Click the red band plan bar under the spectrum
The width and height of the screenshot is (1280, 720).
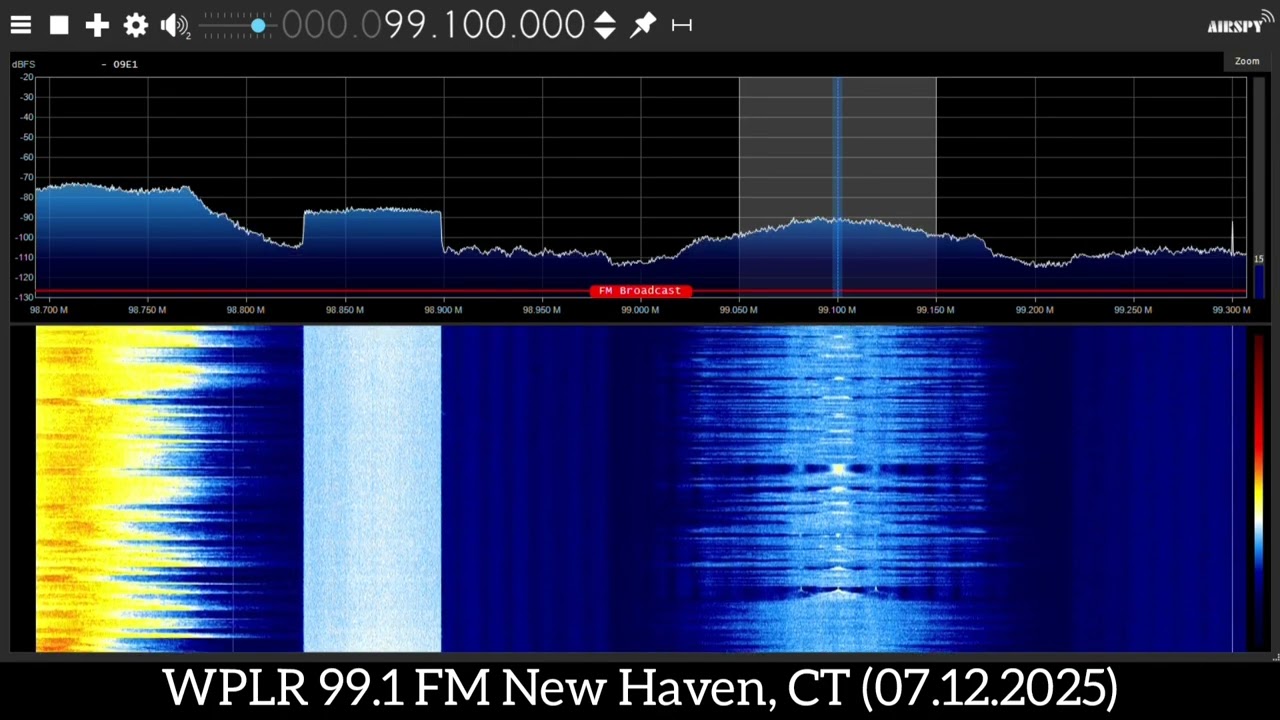click(640, 291)
